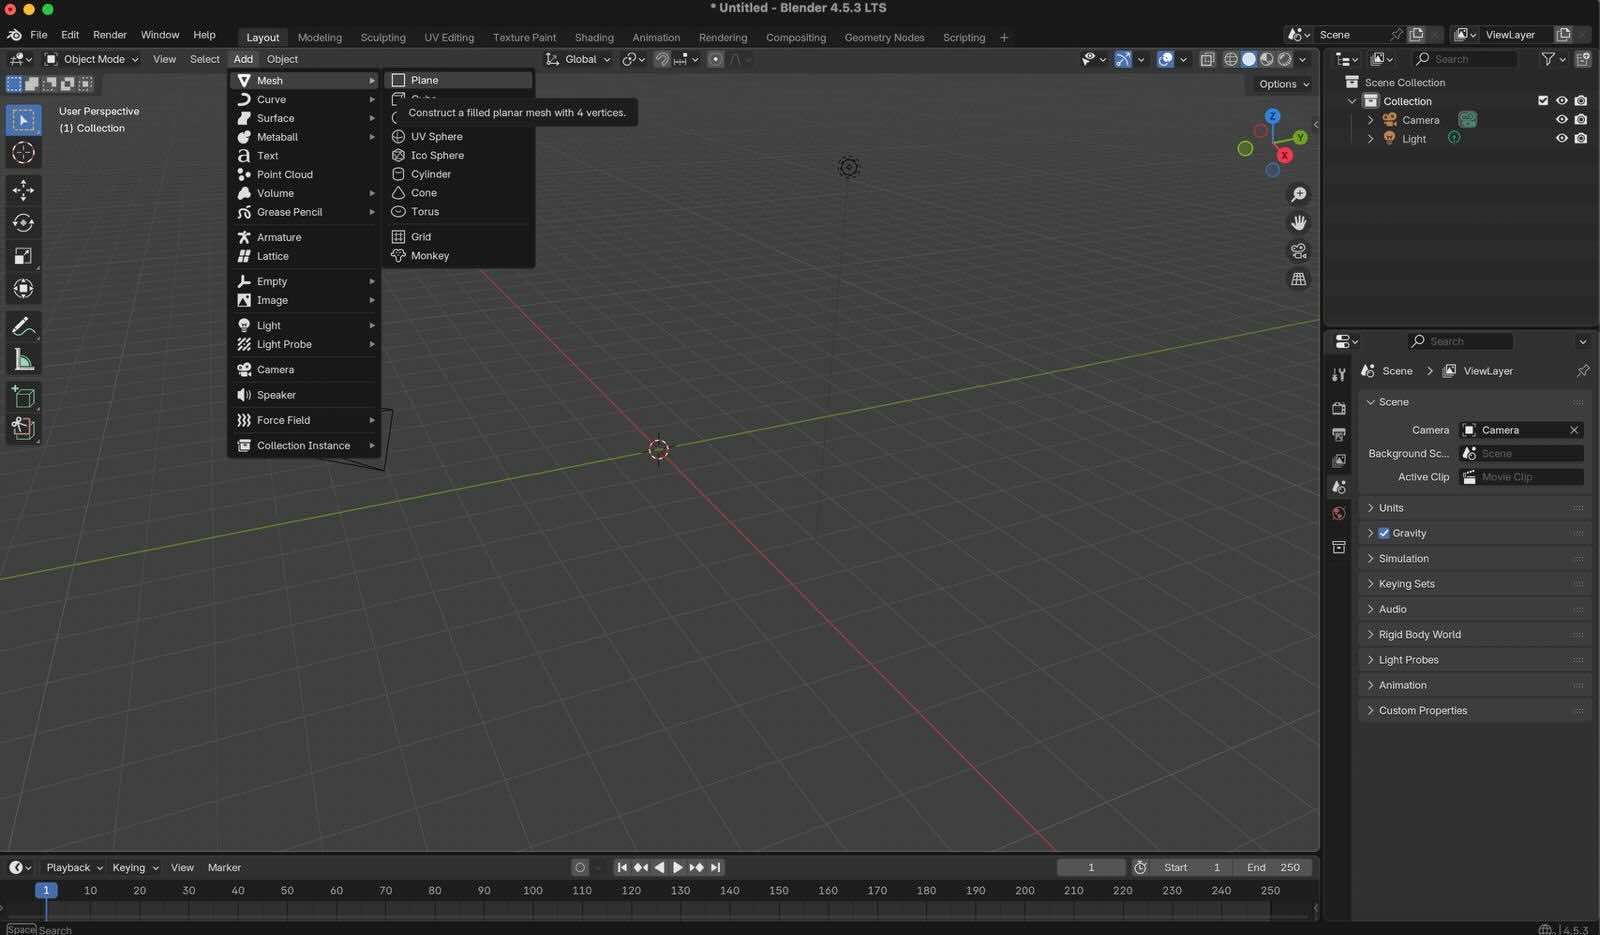Uncheck the Gravity checkbox
This screenshot has height=935, width=1600.
point(1384,534)
